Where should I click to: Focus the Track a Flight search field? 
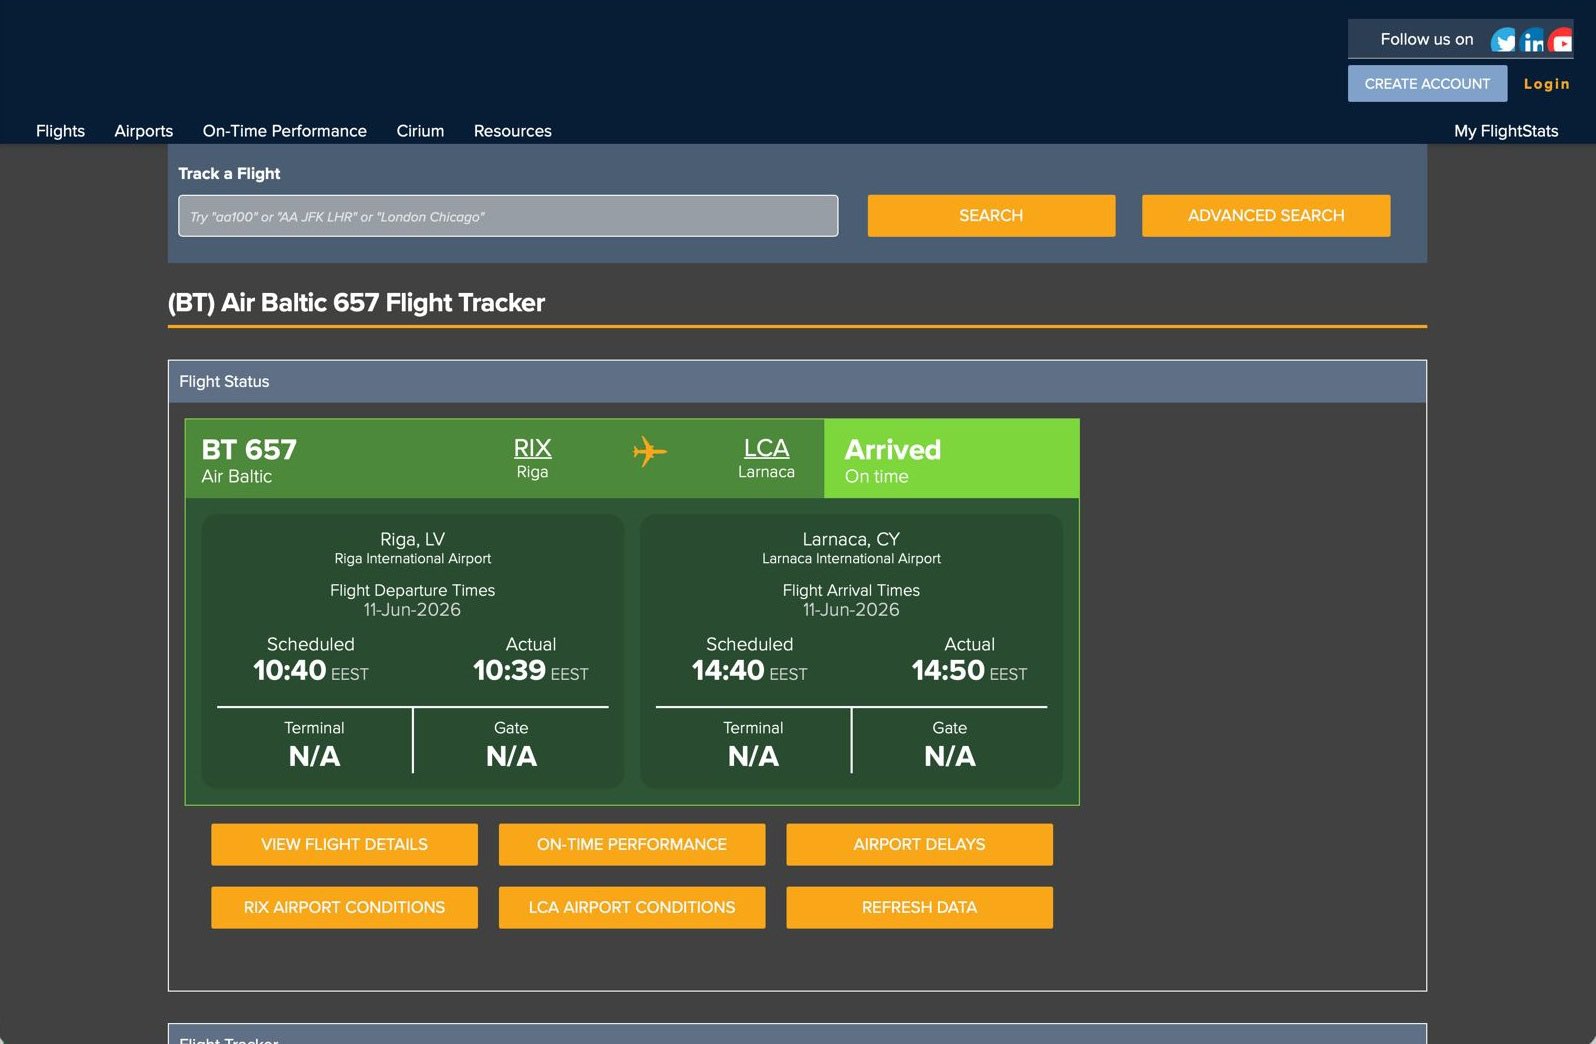click(508, 216)
